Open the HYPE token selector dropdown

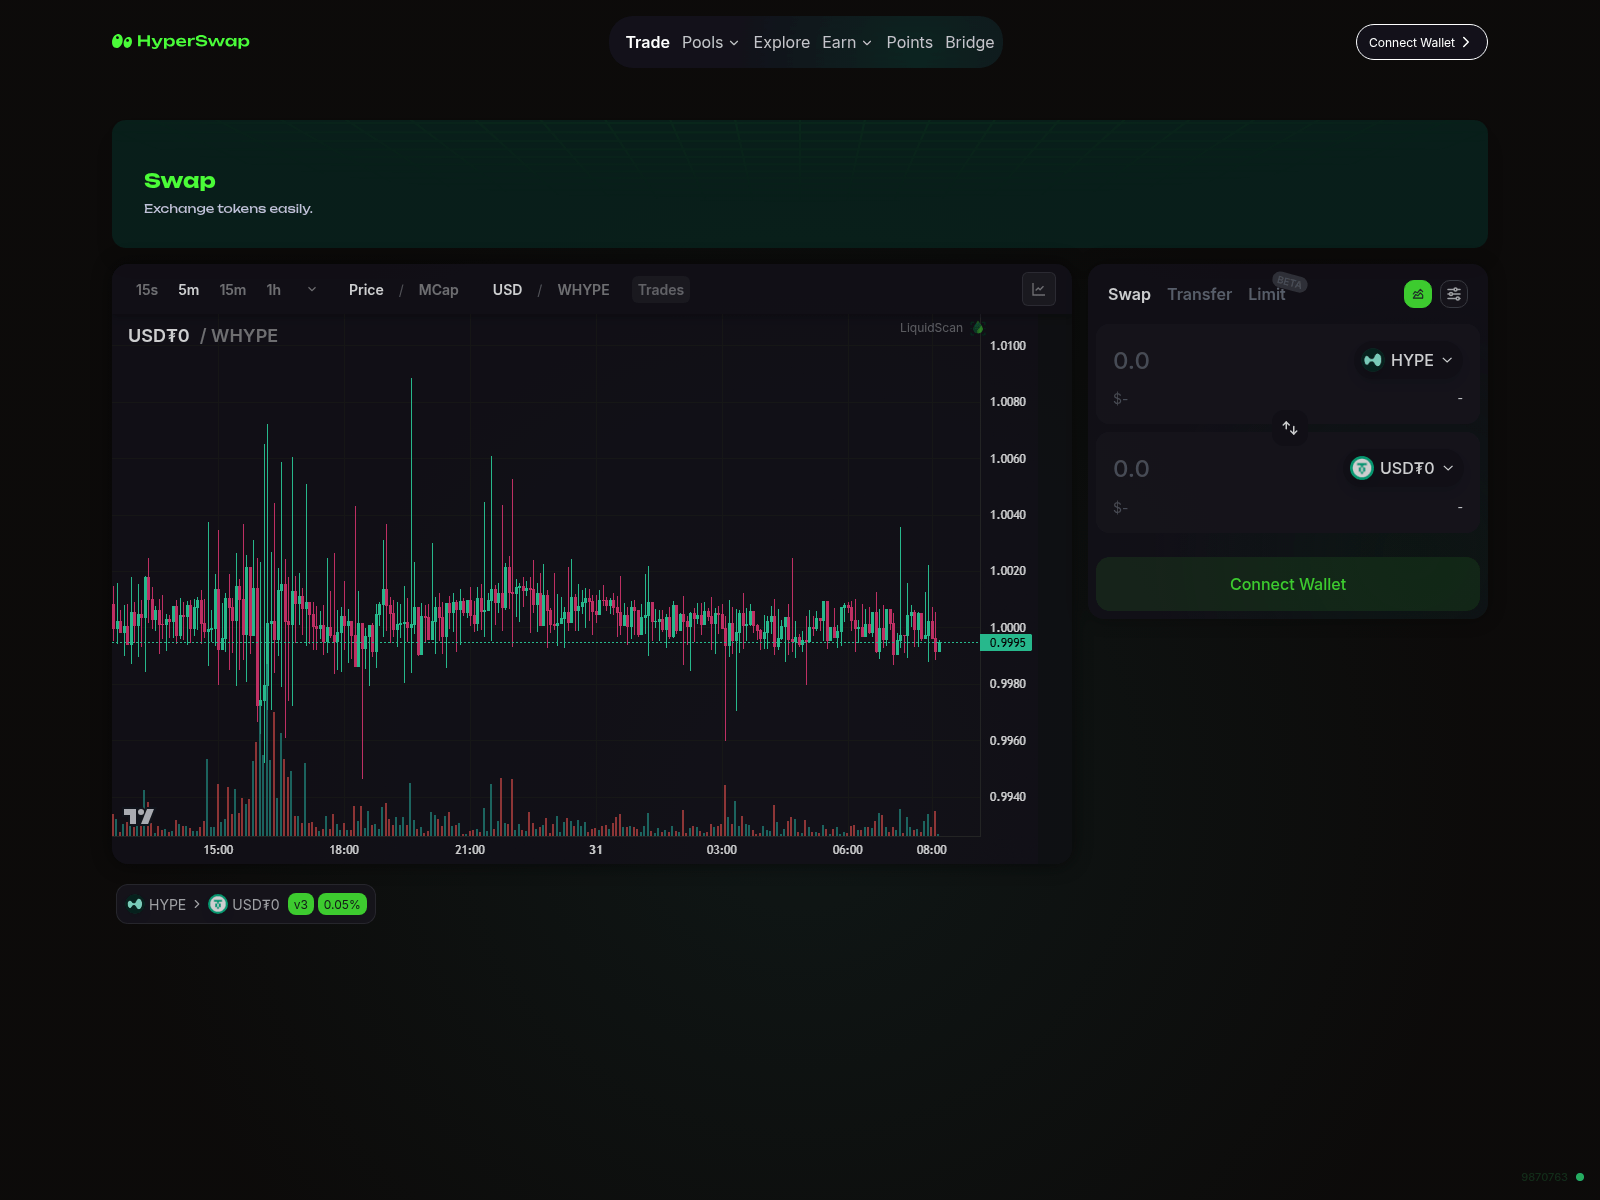(x=1408, y=360)
